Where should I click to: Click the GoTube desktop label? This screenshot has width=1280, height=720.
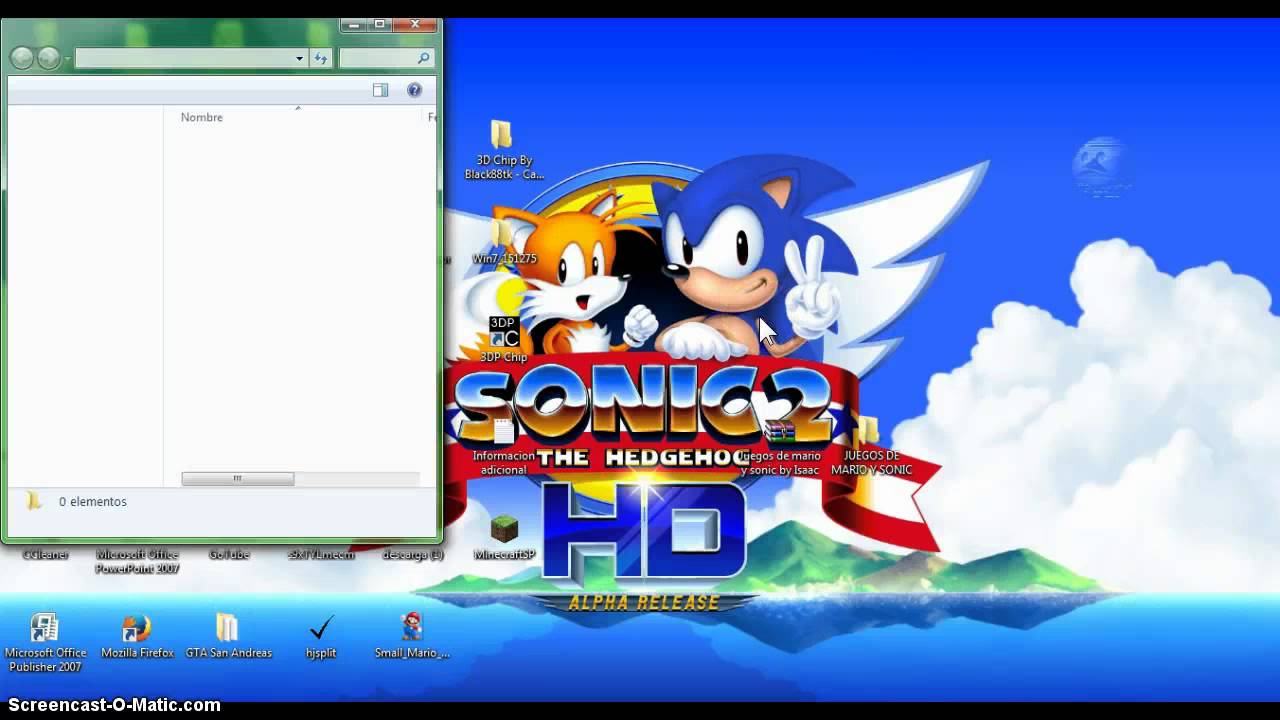[x=229, y=554]
